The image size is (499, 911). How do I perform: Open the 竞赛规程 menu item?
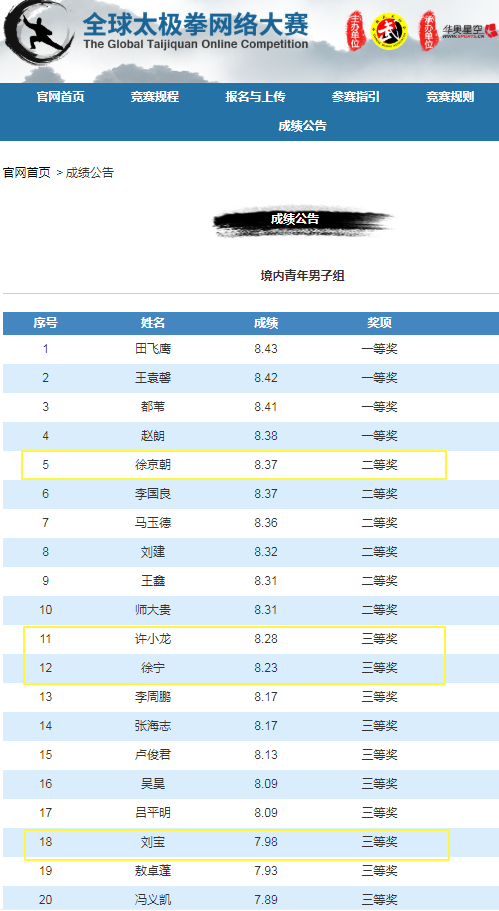pyautogui.click(x=155, y=97)
